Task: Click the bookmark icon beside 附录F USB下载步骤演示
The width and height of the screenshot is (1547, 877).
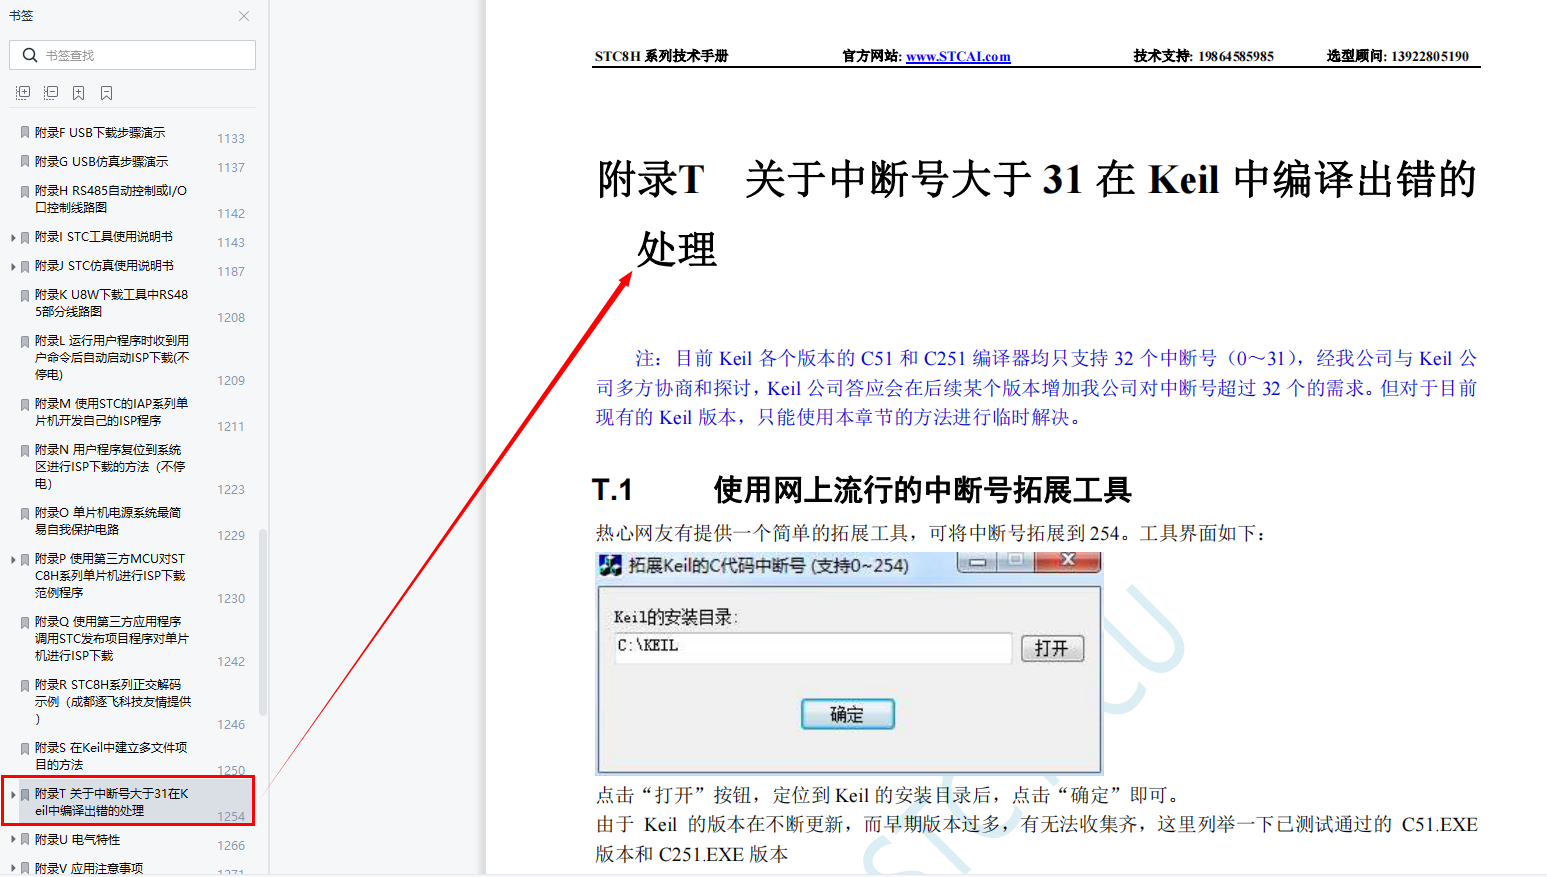Action: point(25,132)
